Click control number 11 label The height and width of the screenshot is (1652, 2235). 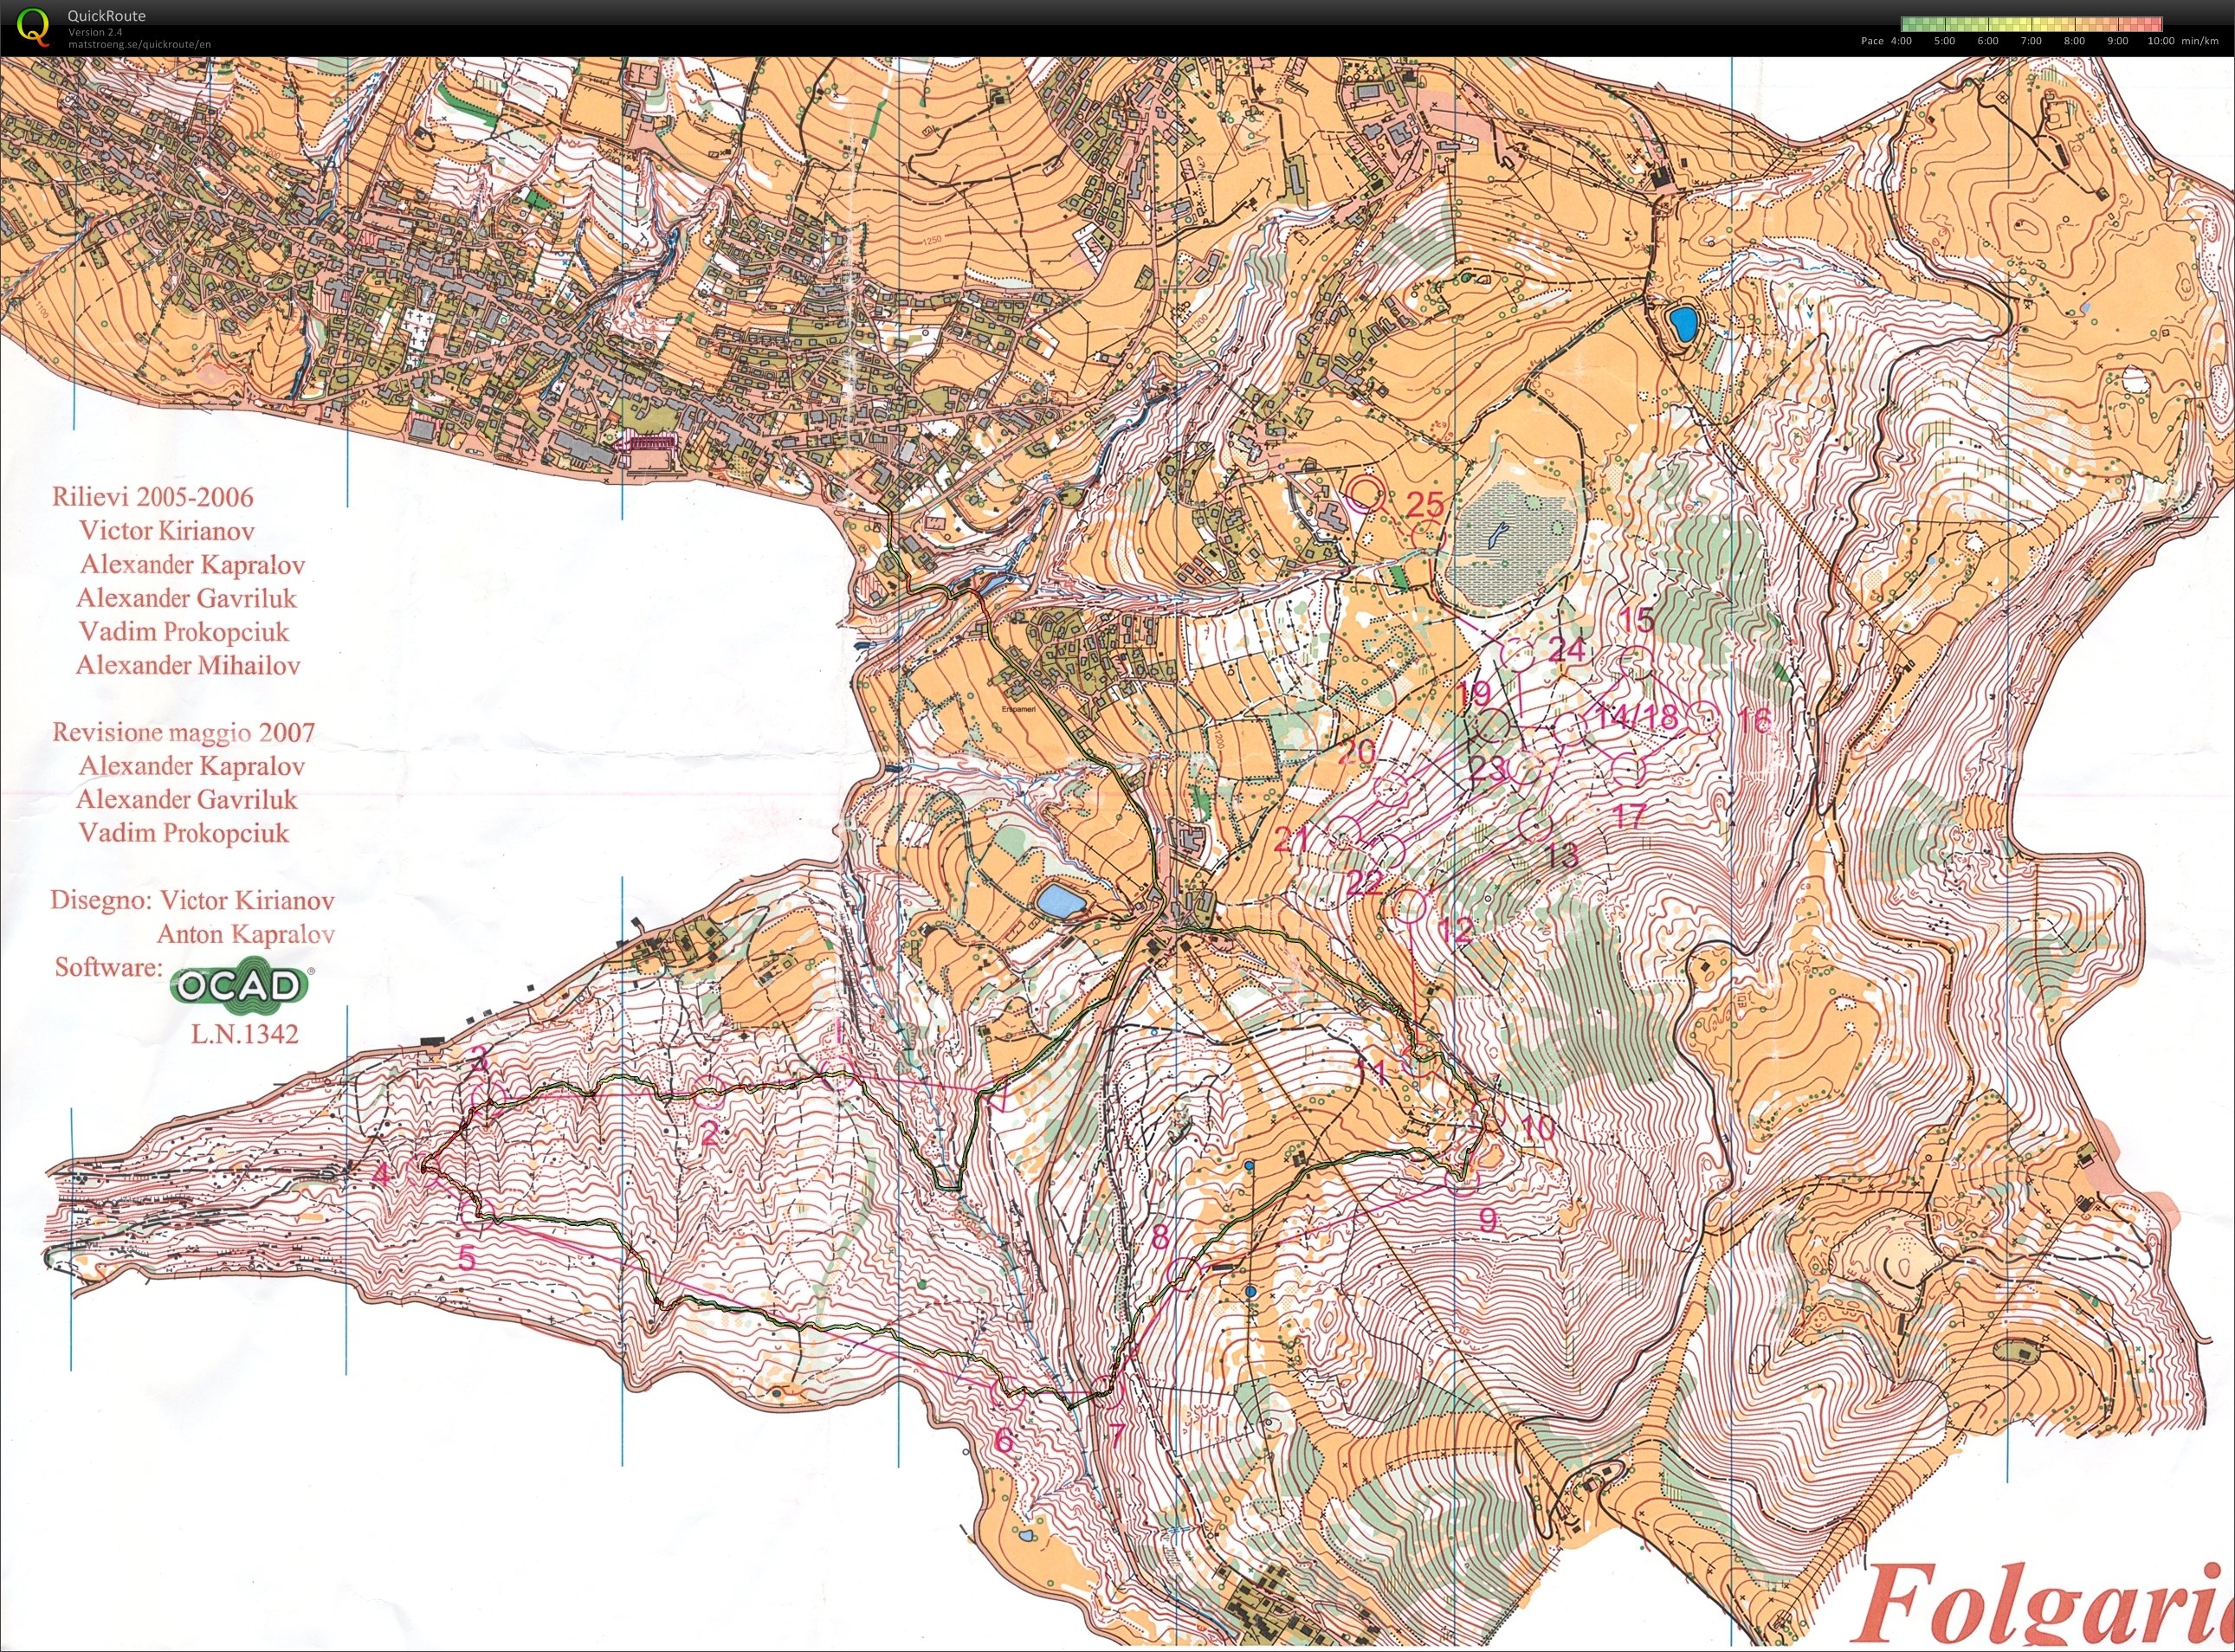pos(1372,1072)
